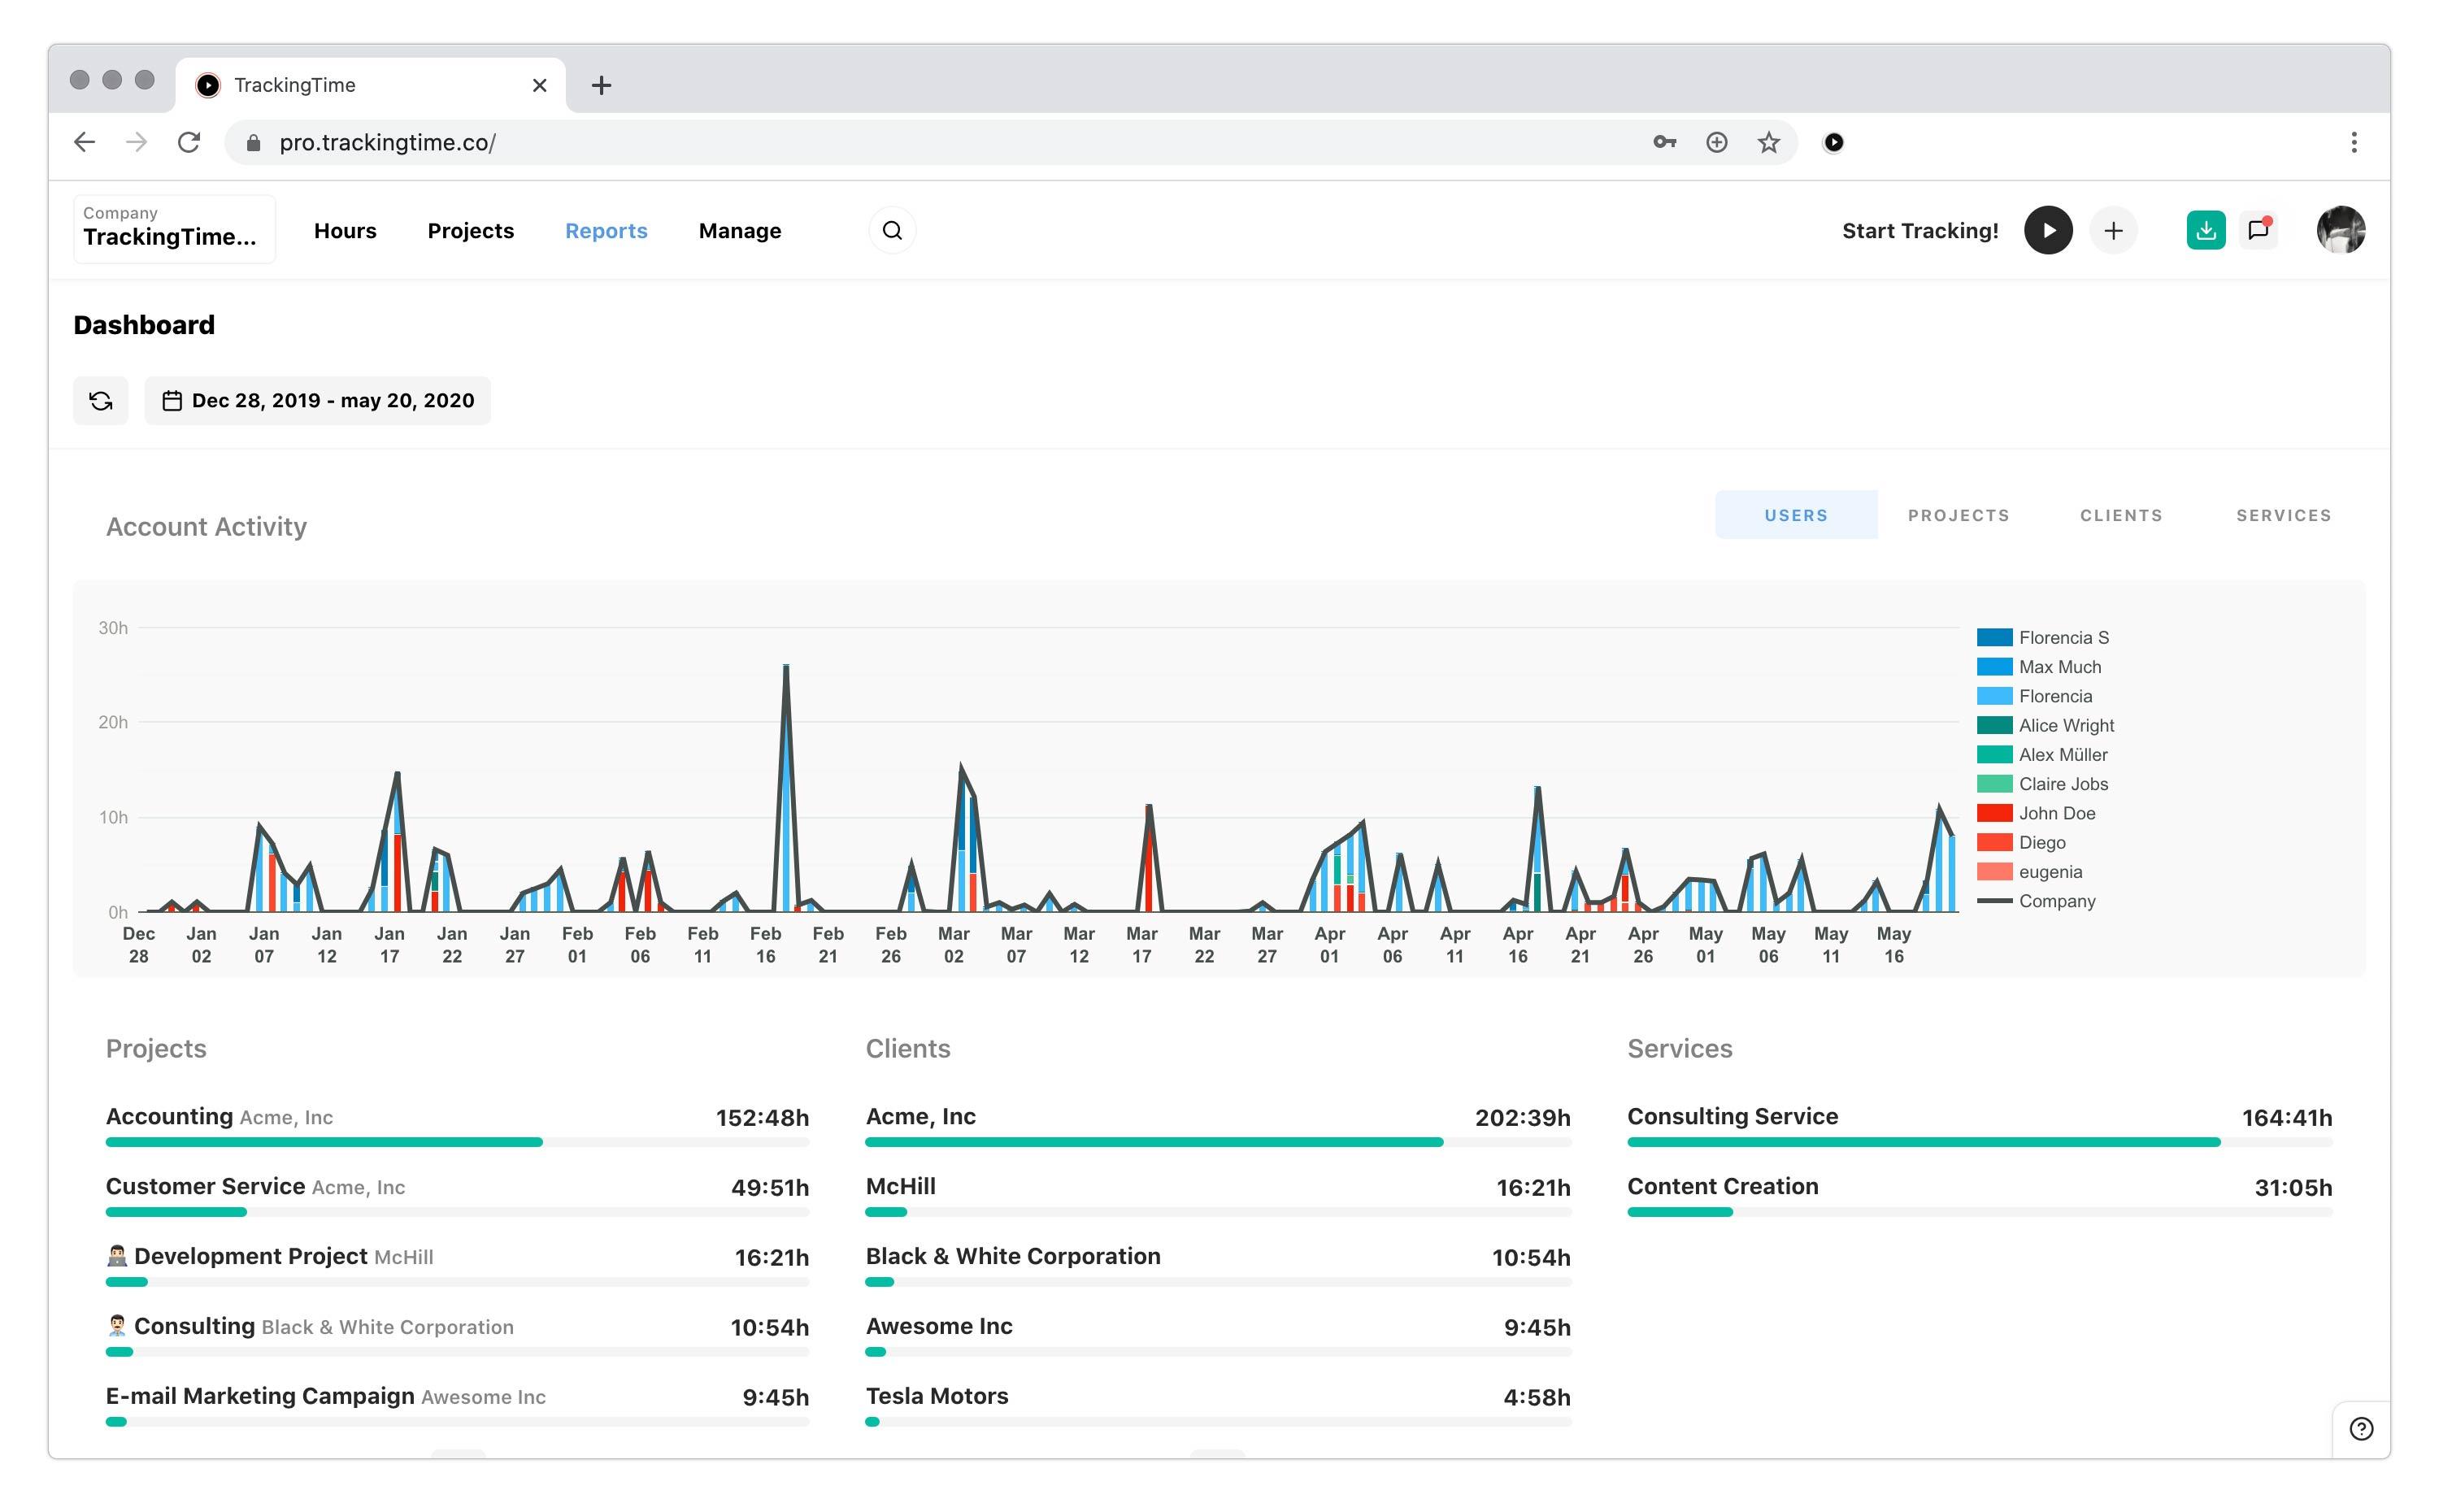The height and width of the screenshot is (1512, 2439).
Task: Toggle Florencia S legend swatch
Action: 1994,638
